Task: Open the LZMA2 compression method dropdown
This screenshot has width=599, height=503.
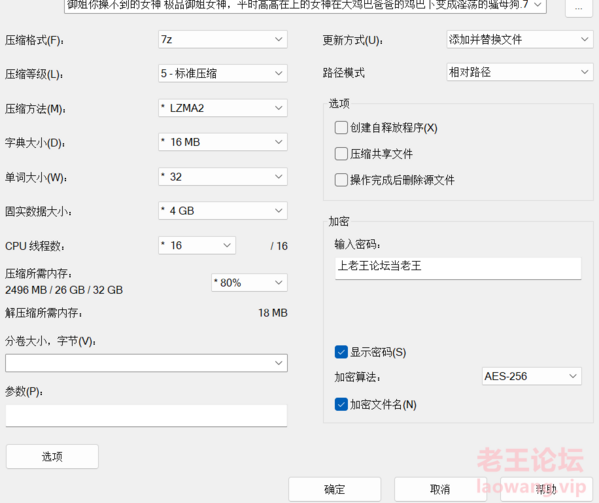Action: [x=223, y=108]
